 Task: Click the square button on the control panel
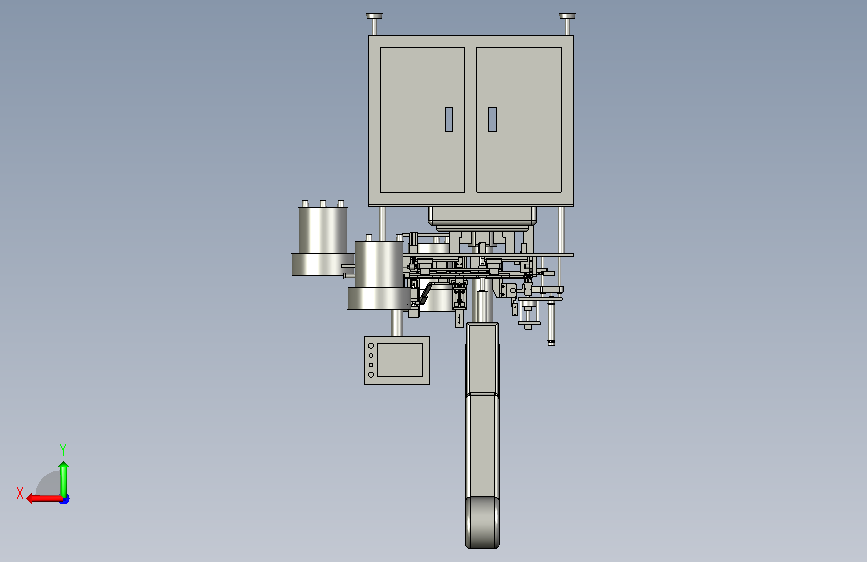point(370,365)
